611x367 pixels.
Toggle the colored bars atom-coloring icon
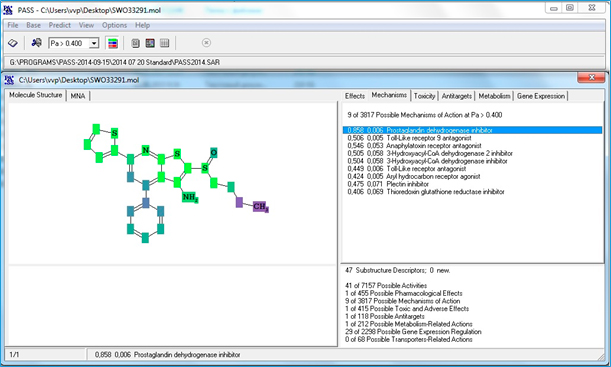[x=113, y=43]
